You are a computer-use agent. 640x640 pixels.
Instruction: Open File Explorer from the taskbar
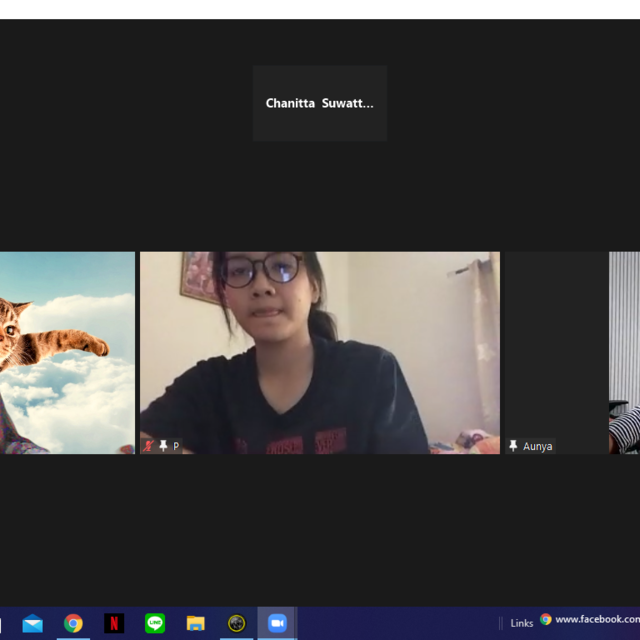[196, 623]
